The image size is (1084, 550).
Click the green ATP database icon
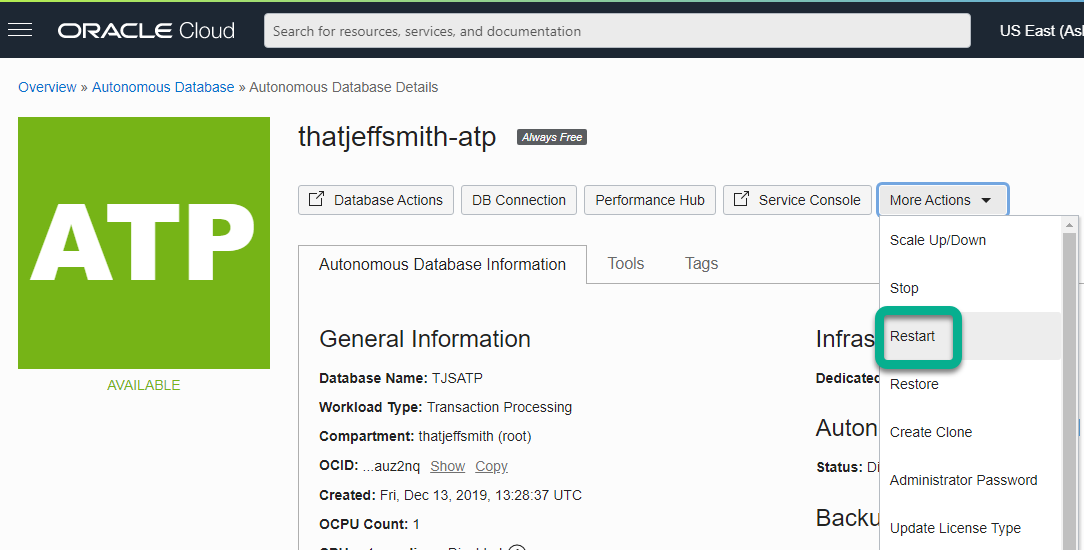tap(144, 243)
